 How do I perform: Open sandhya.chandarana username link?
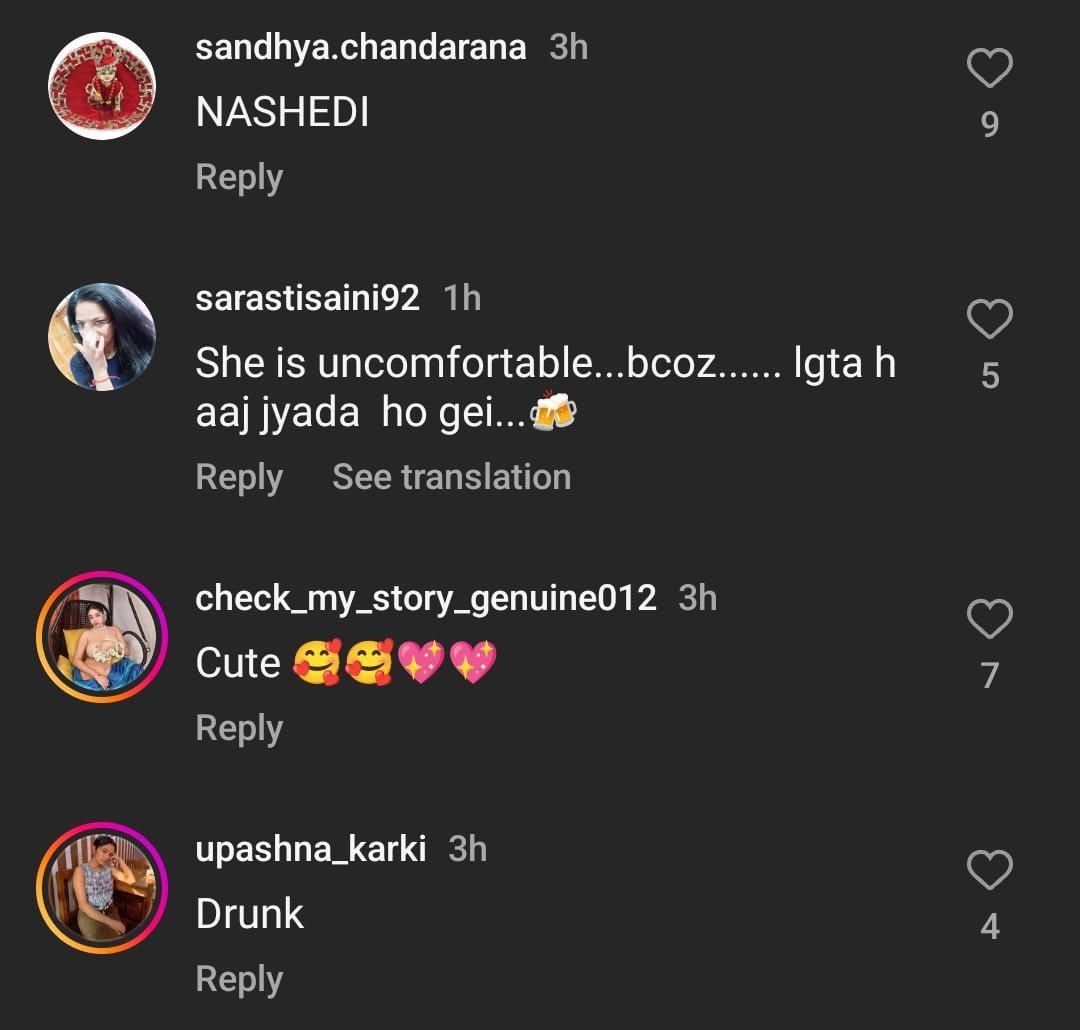360,48
